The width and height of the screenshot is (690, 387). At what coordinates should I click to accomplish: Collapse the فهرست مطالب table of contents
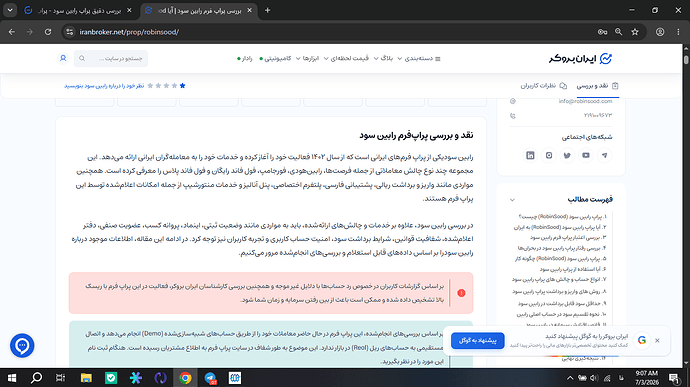(x=512, y=200)
